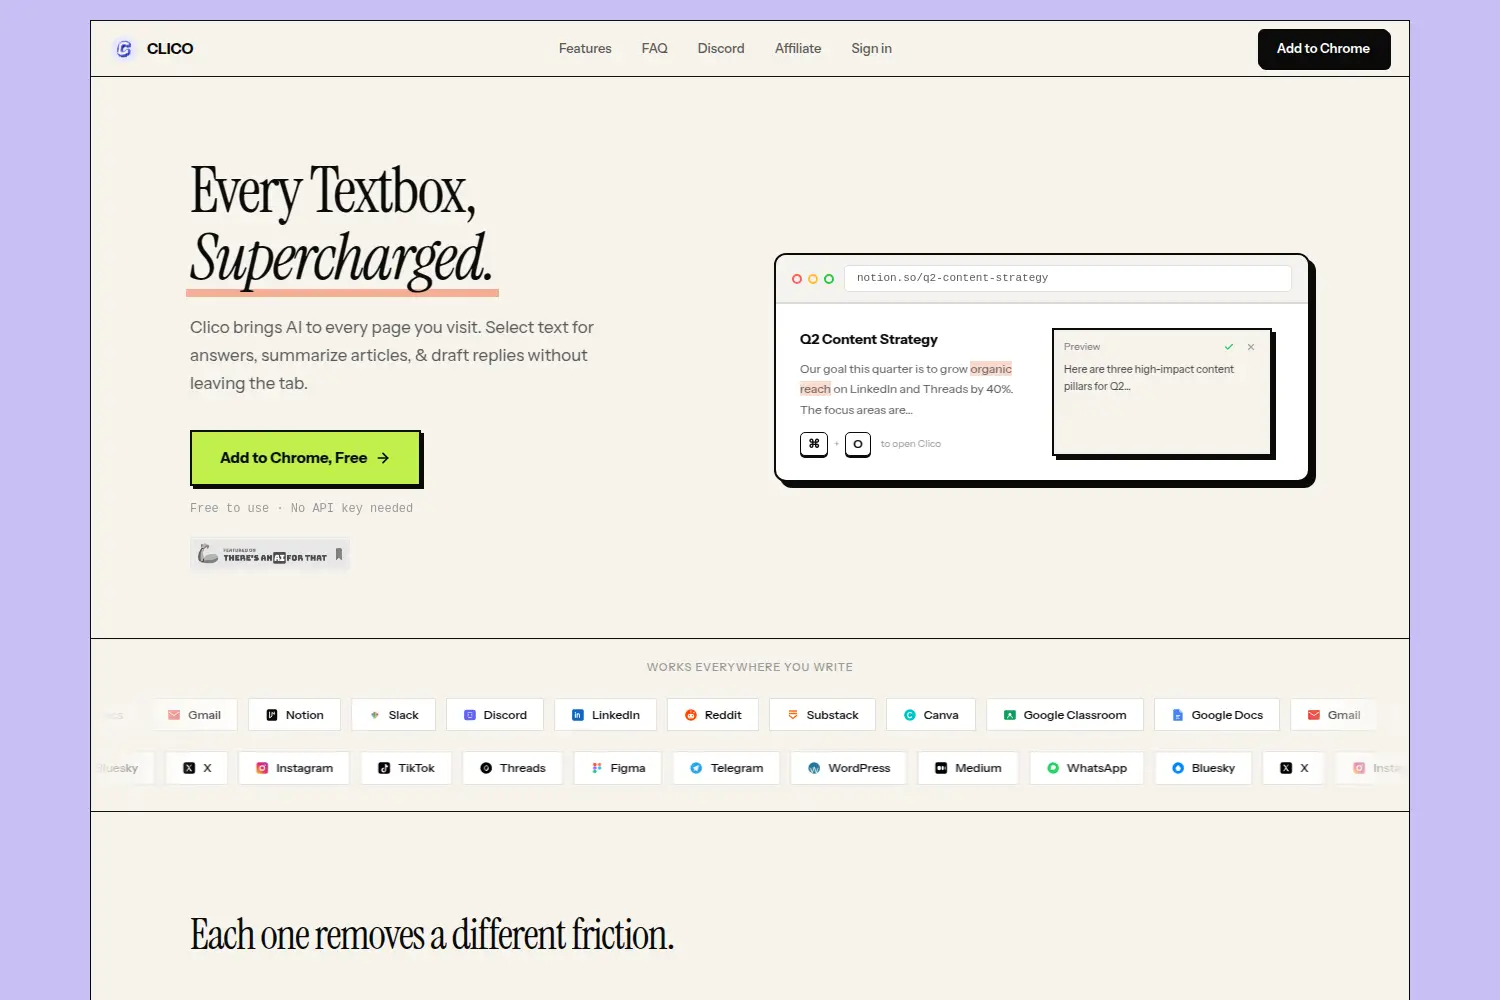Viewport: 1500px width, 1000px height.
Task: Click the command key icon
Action: 814,444
